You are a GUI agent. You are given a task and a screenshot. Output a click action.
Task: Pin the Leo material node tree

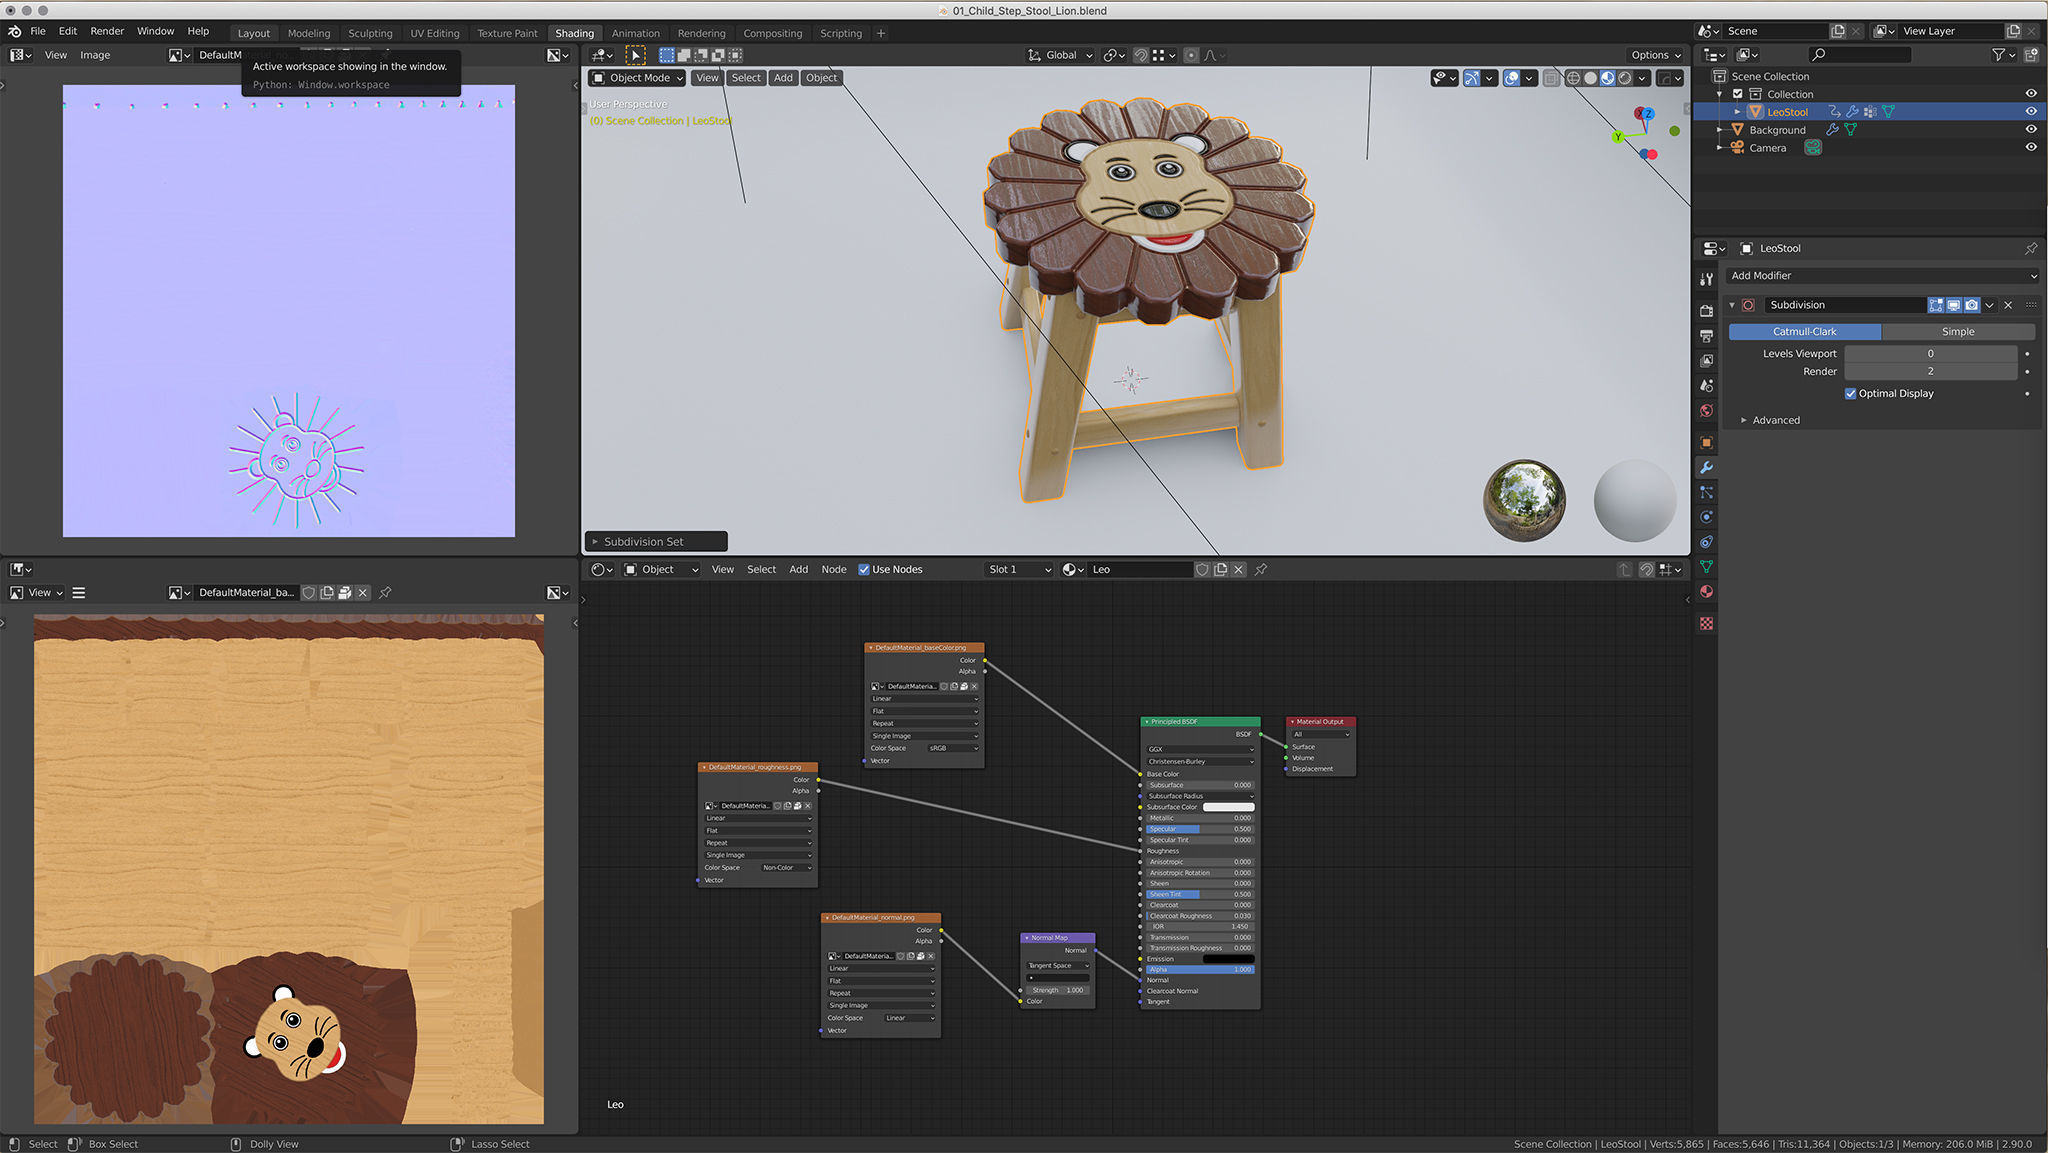coord(1261,570)
